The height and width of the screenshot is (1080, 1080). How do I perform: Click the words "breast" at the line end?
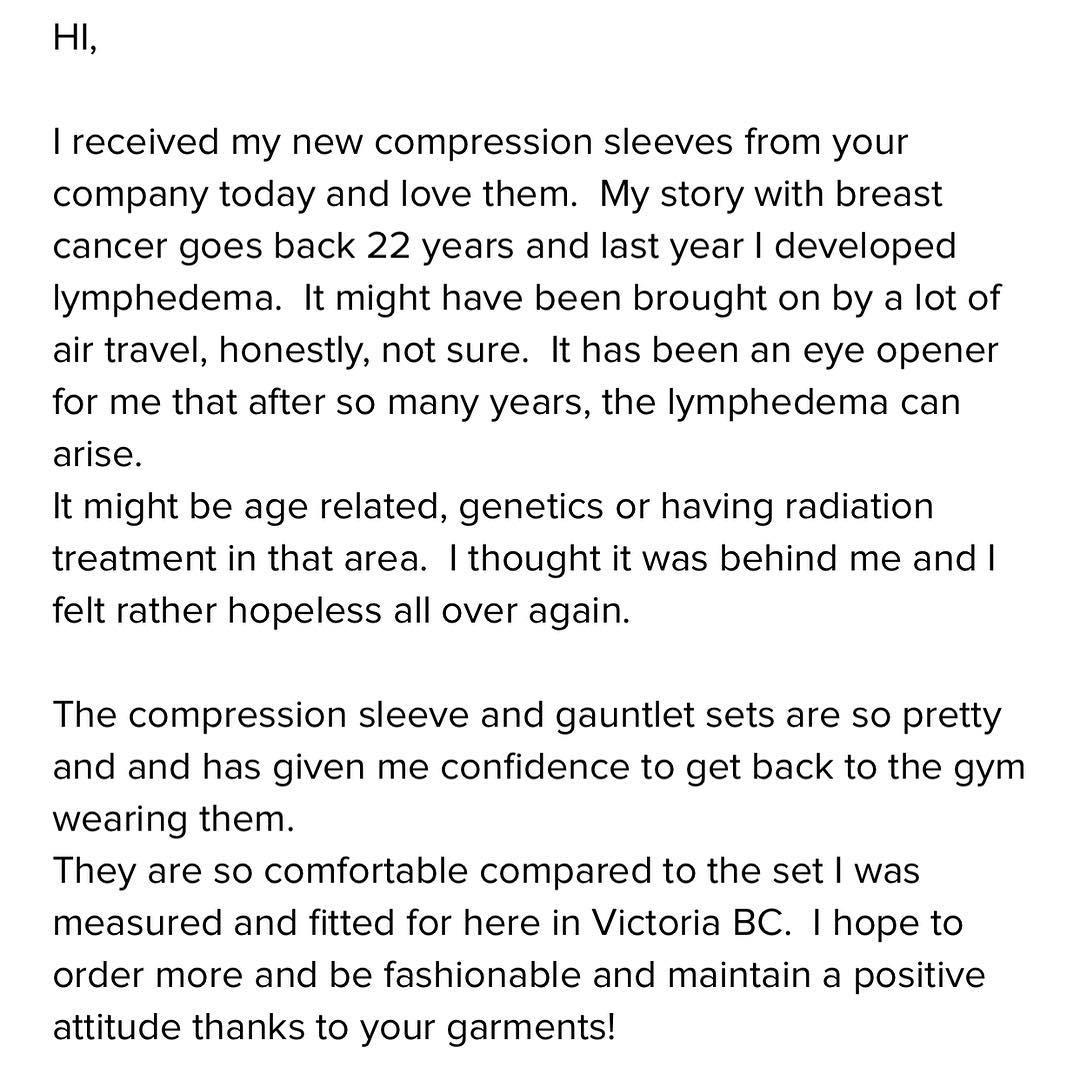click(x=889, y=194)
